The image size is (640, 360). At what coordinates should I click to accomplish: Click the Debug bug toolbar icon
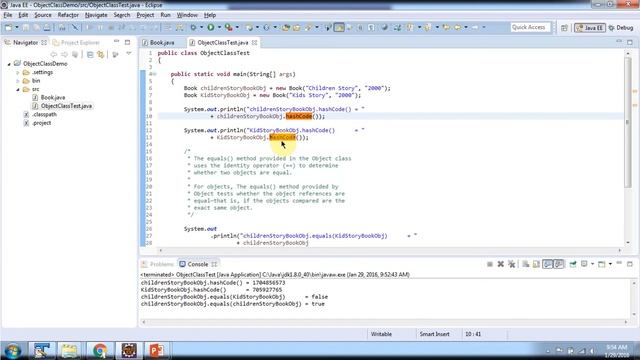click(193, 27)
